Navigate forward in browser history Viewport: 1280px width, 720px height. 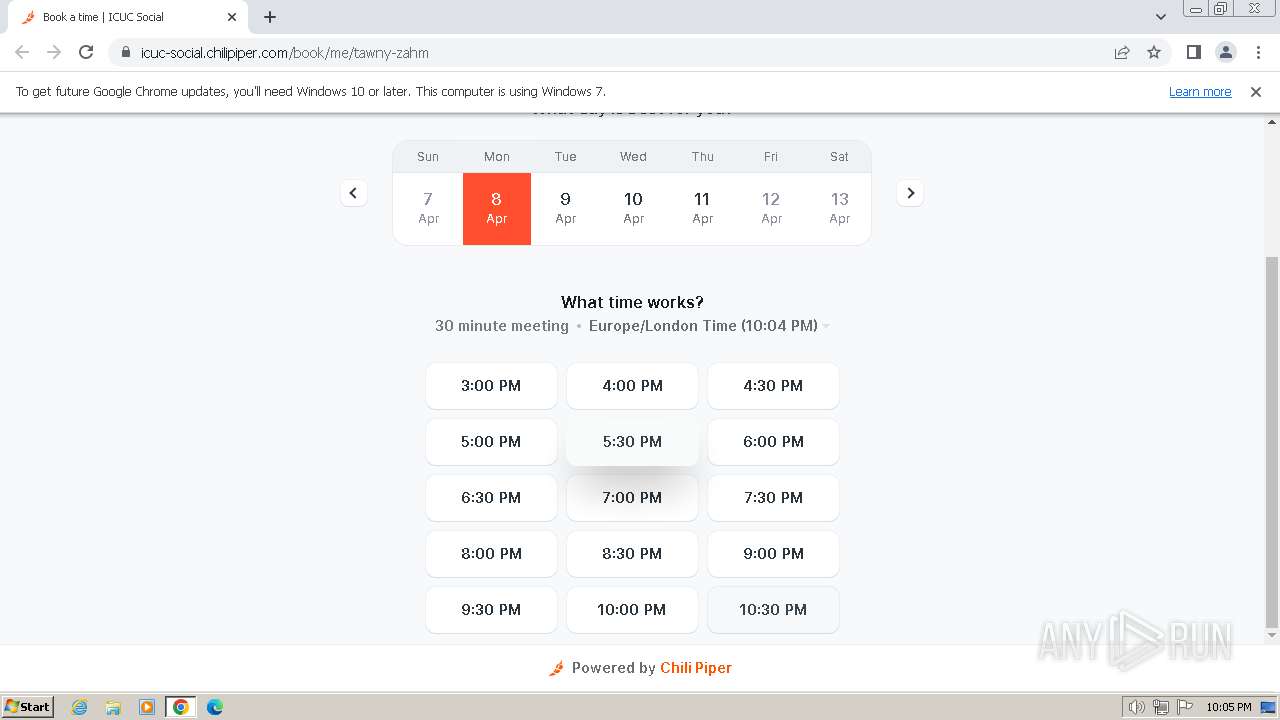click(x=54, y=52)
